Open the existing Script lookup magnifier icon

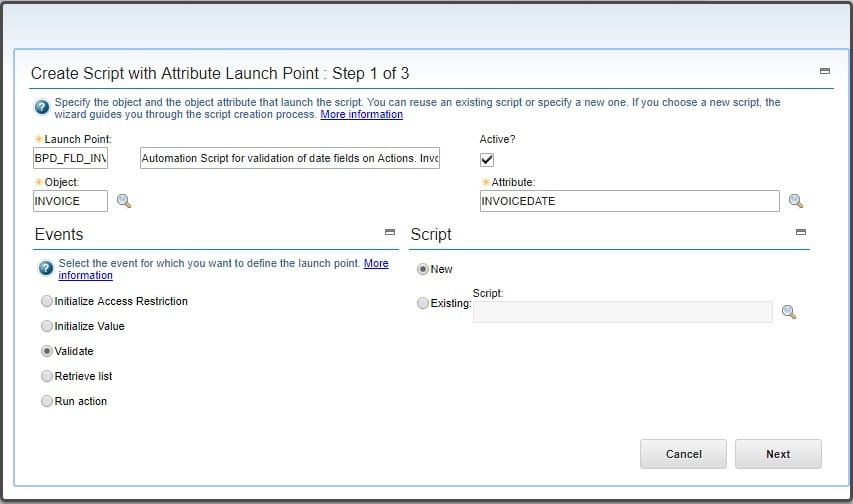[789, 312]
